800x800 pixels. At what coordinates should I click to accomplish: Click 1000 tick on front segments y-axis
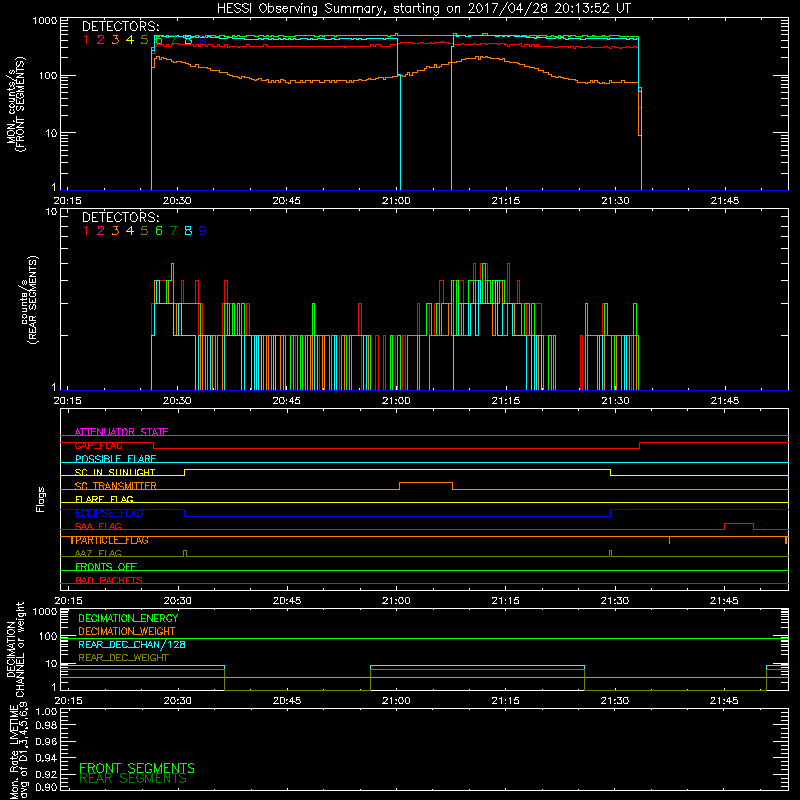45,21
